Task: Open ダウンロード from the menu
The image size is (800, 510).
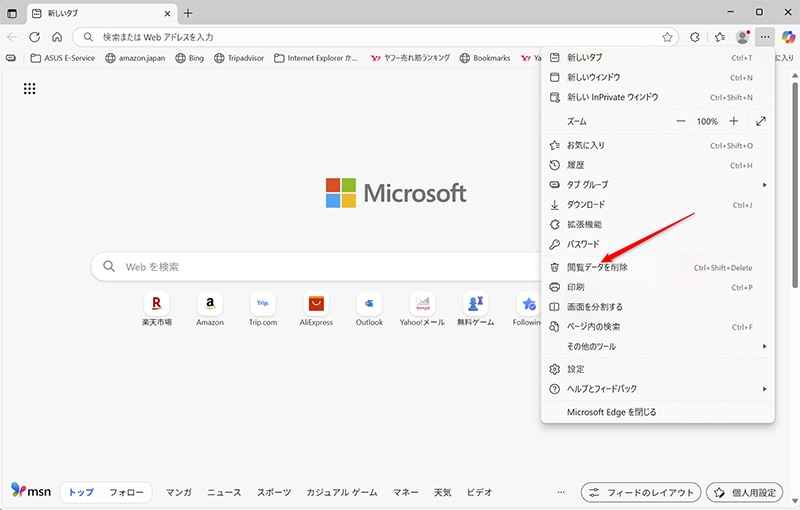Action: pyautogui.click(x=657, y=205)
